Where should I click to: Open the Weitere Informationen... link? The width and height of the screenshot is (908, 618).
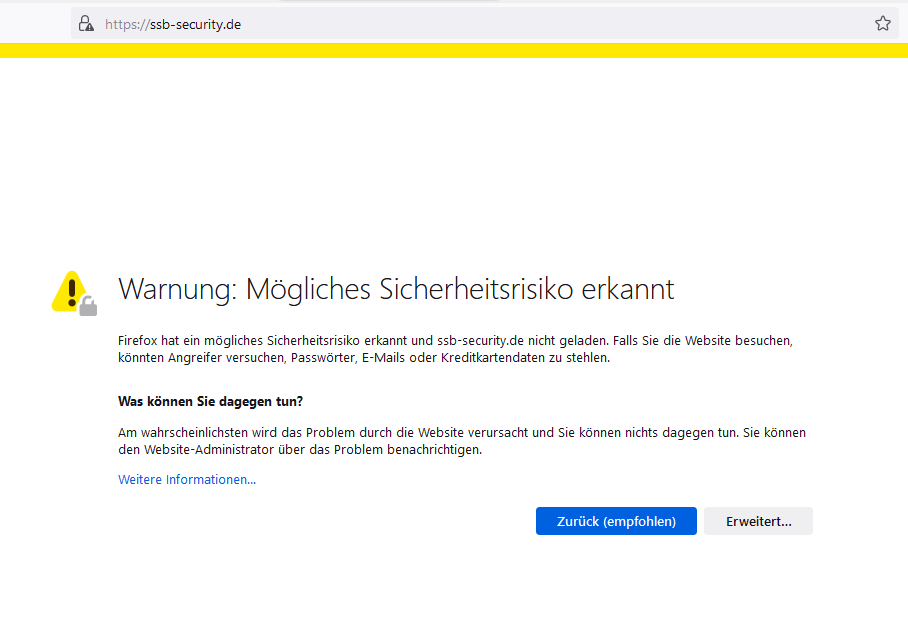point(187,480)
